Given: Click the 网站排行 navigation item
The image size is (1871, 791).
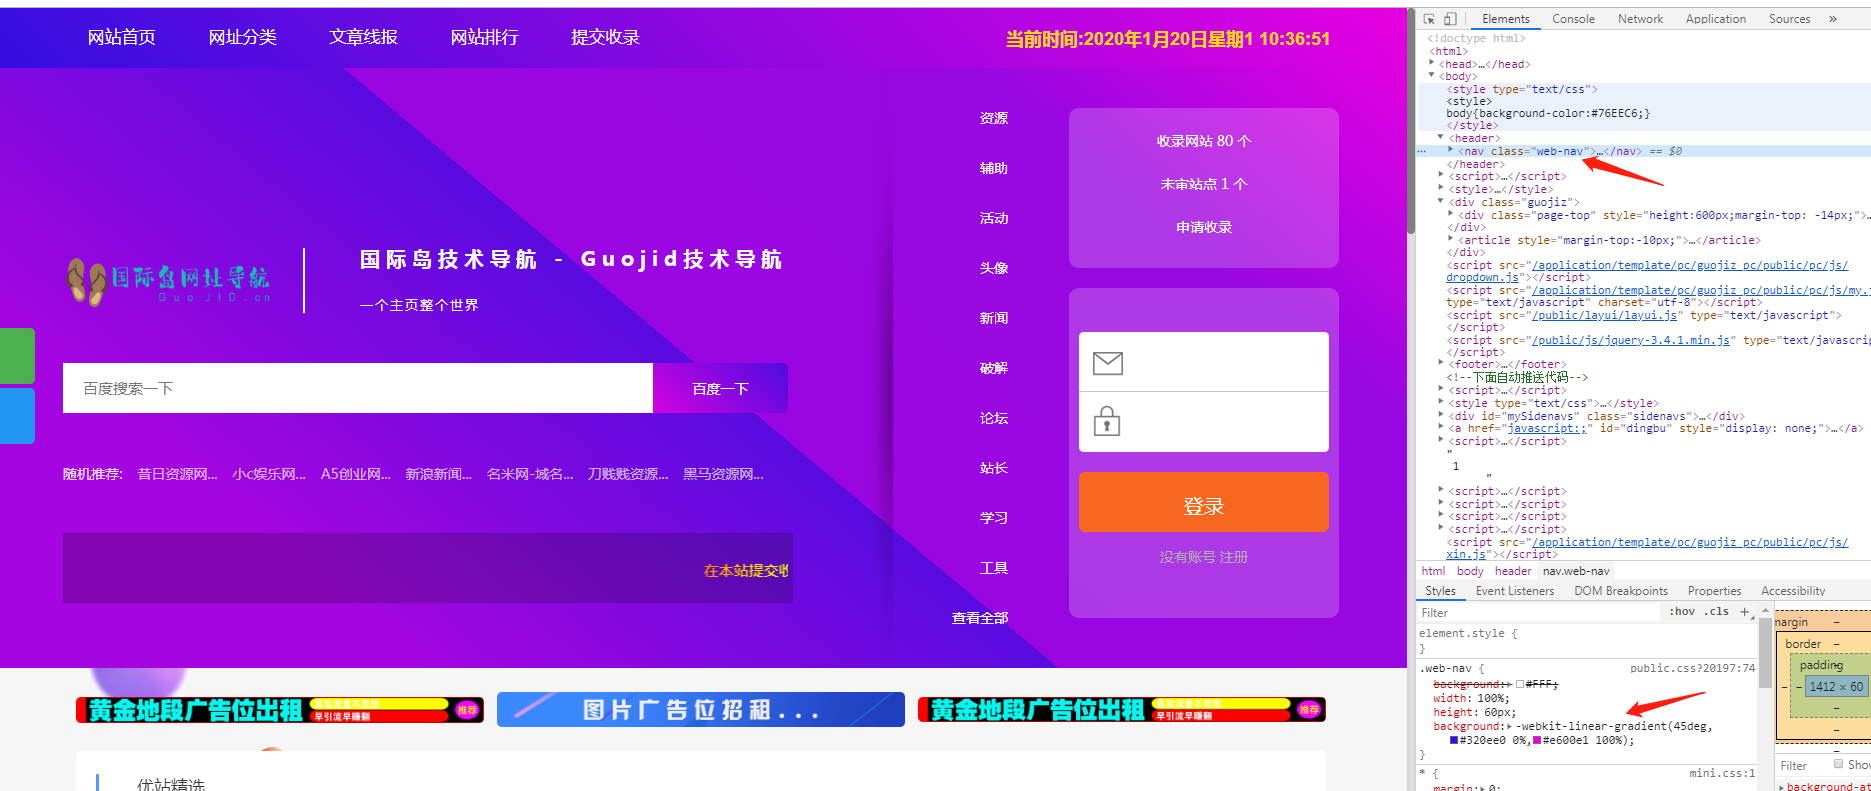Looking at the screenshot, I should pos(485,38).
